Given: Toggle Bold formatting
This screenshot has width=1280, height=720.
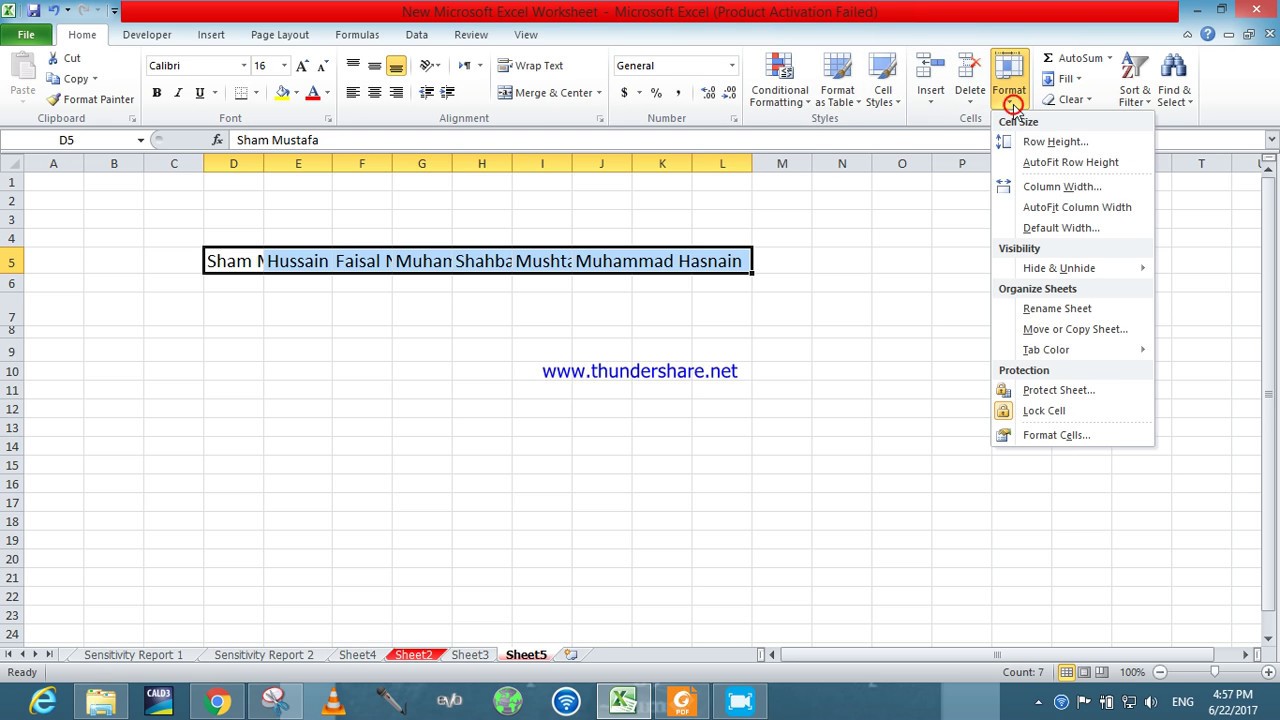Looking at the screenshot, I should 156,93.
